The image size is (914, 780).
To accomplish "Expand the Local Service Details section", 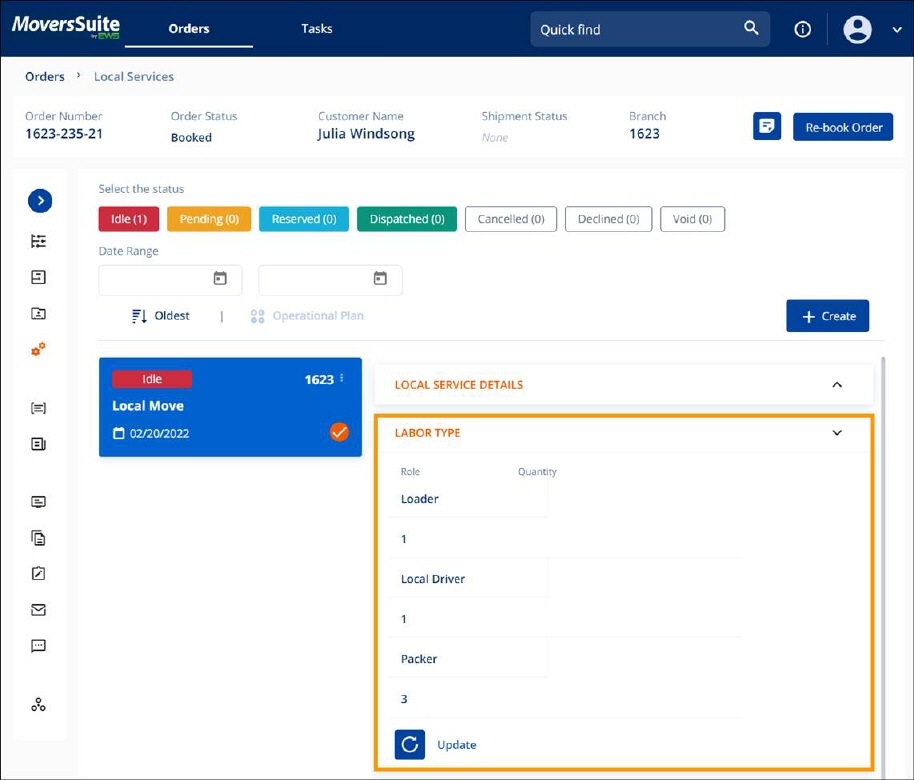I will [837, 384].
